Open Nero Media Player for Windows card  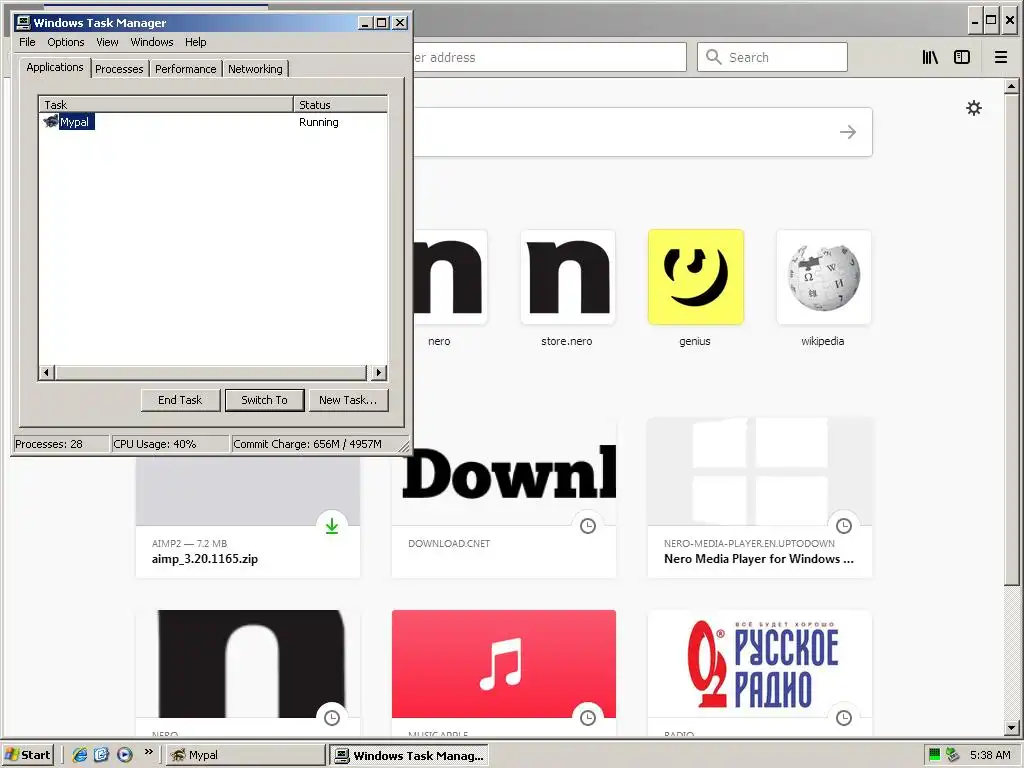pyautogui.click(x=760, y=496)
